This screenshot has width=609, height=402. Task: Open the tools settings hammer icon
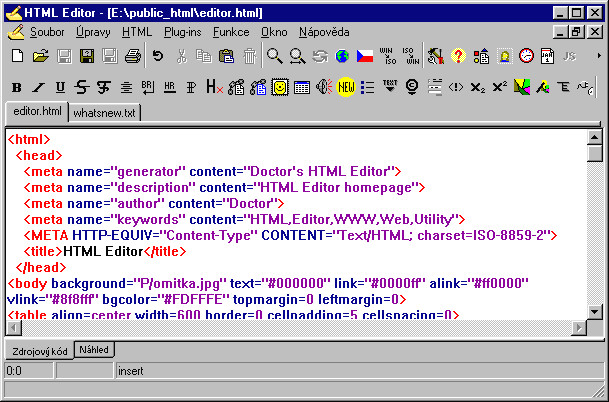click(436, 56)
